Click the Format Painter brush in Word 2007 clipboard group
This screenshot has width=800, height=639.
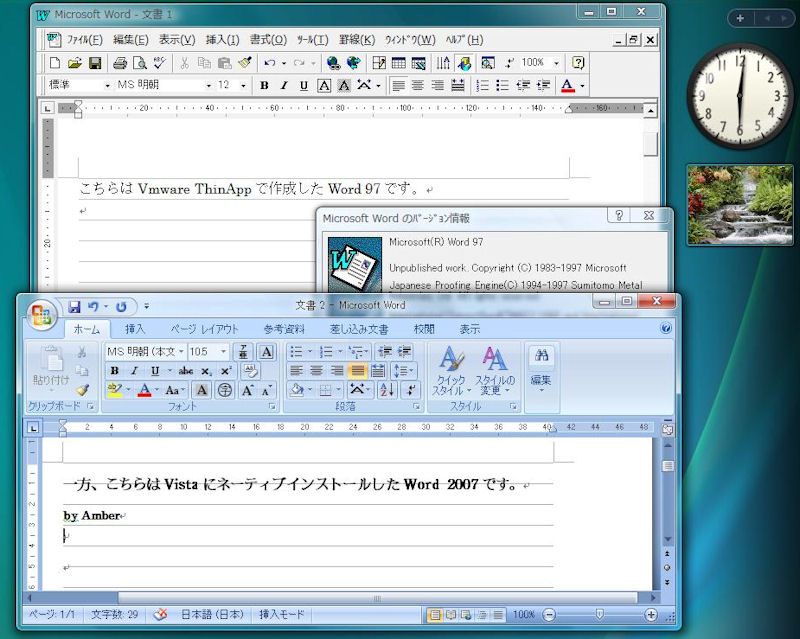82,390
